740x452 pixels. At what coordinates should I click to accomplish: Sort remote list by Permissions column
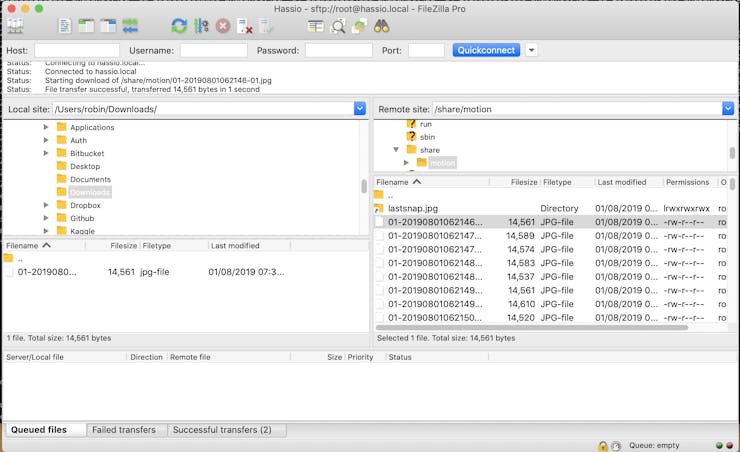click(690, 182)
